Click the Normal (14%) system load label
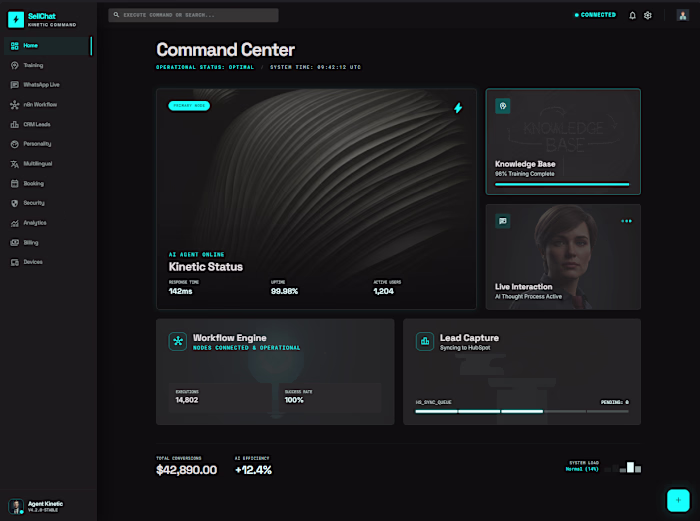Screen dimensions: 700x521 (x=582, y=469)
